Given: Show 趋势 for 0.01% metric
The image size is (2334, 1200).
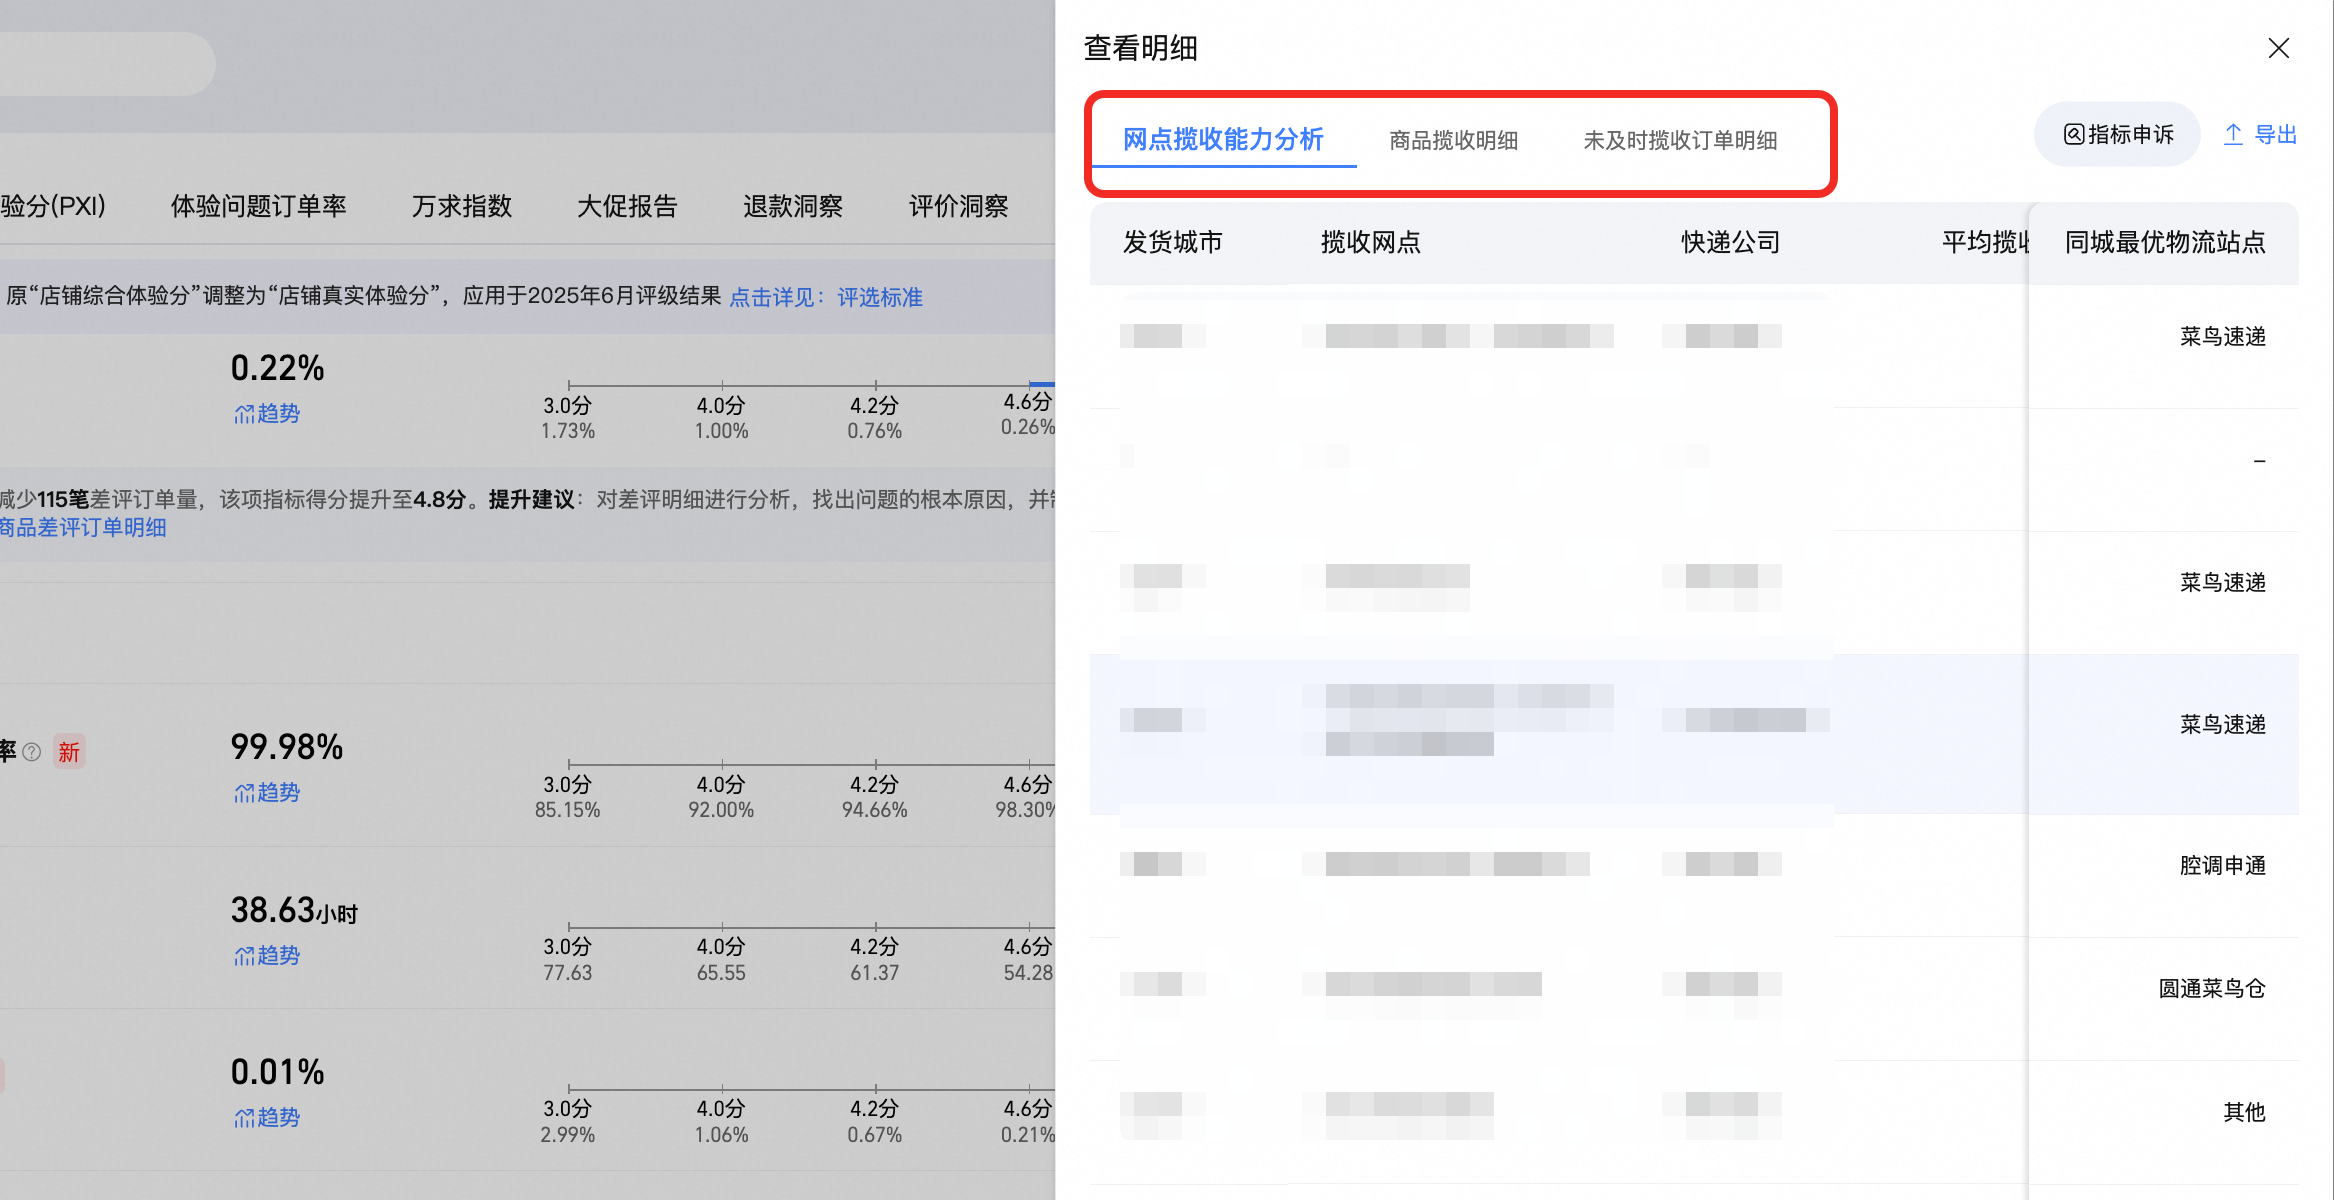Looking at the screenshot, I should pyautogui.click(x=266, y=1118).
